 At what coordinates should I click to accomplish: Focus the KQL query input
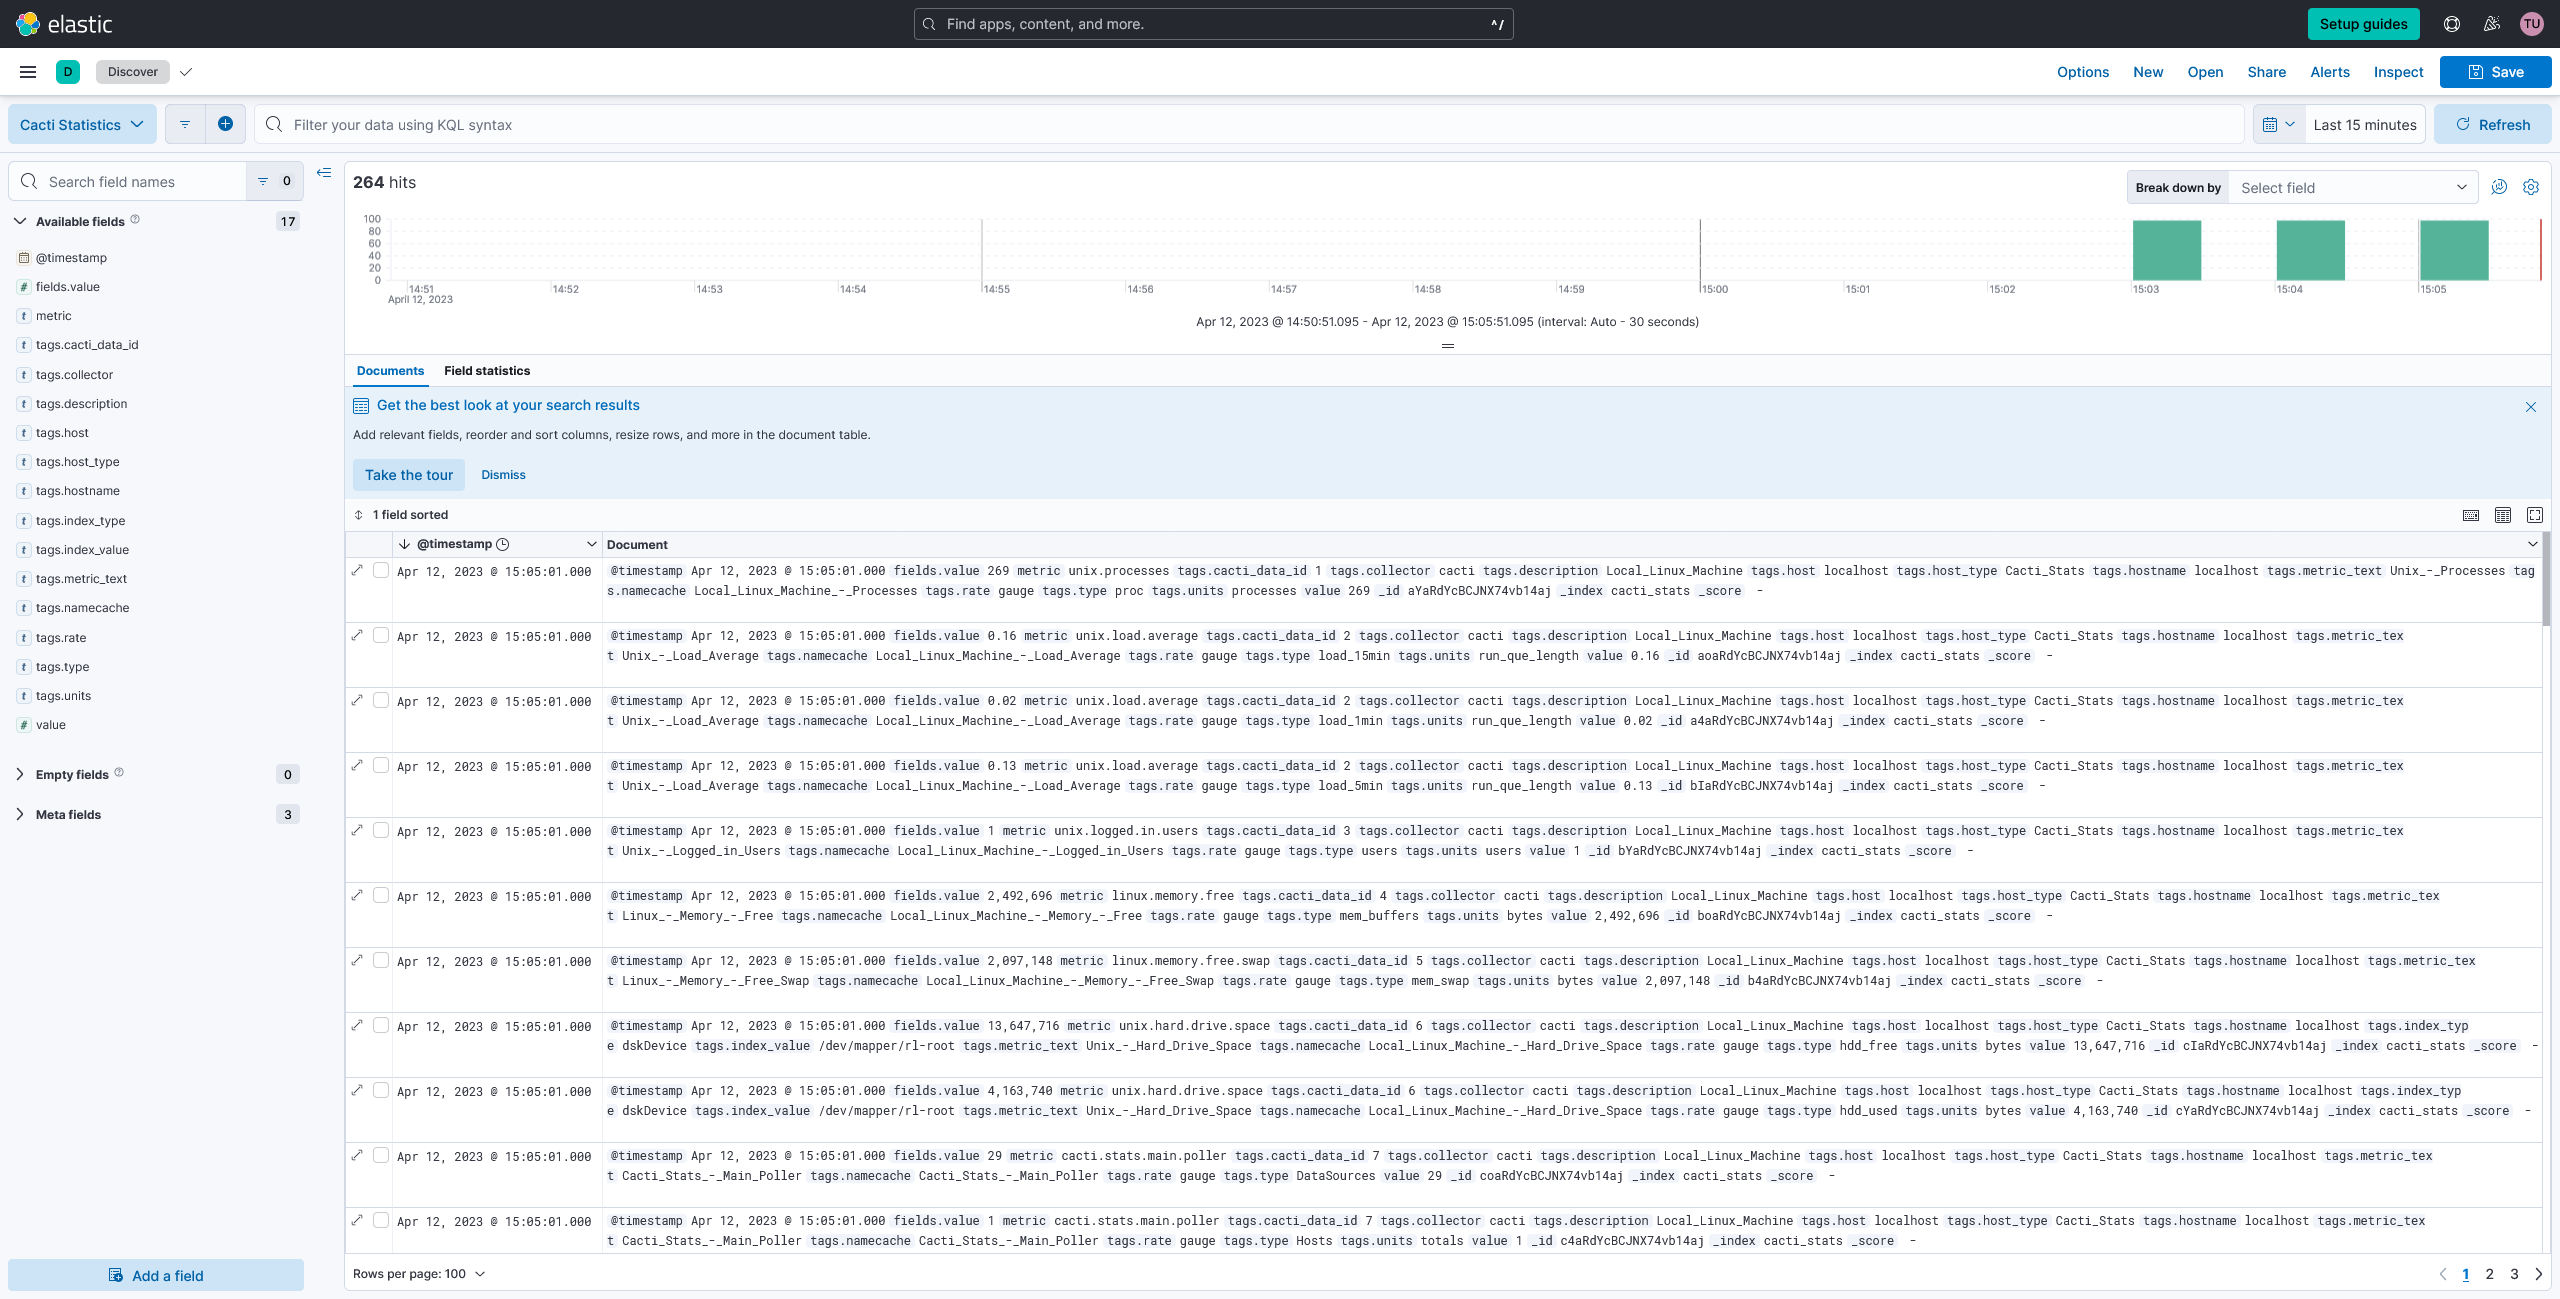(x=1250, y=124)
